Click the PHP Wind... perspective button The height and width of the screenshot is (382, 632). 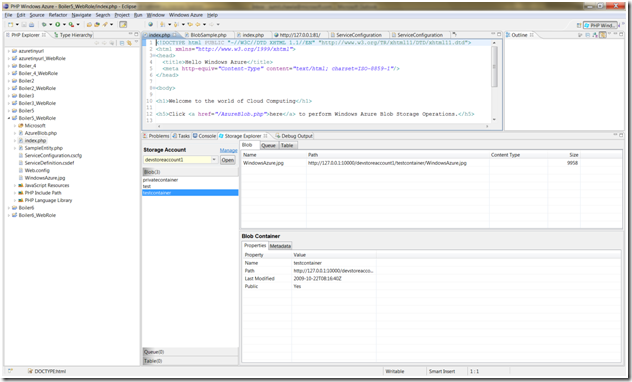[x=601, y=25]
